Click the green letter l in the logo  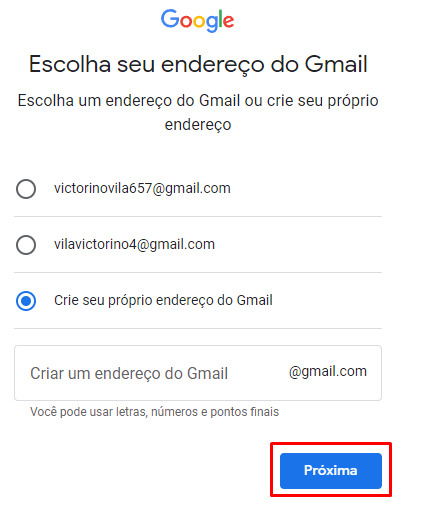click(x=220, y=19)
